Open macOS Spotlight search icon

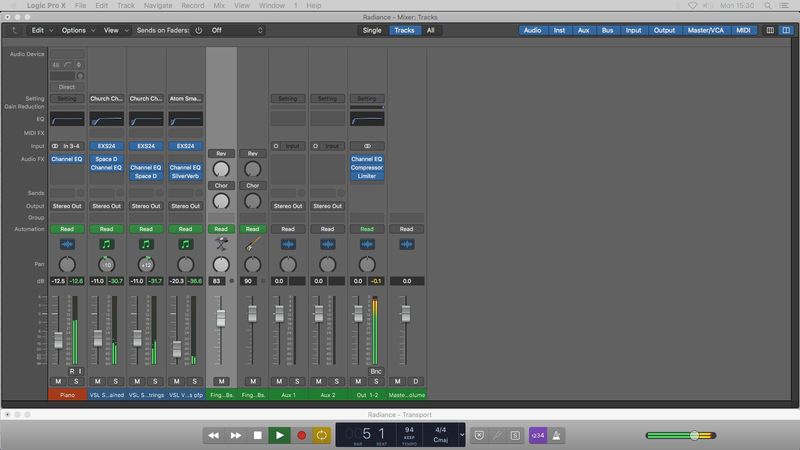pyautogui.click(x=768, y=6)
